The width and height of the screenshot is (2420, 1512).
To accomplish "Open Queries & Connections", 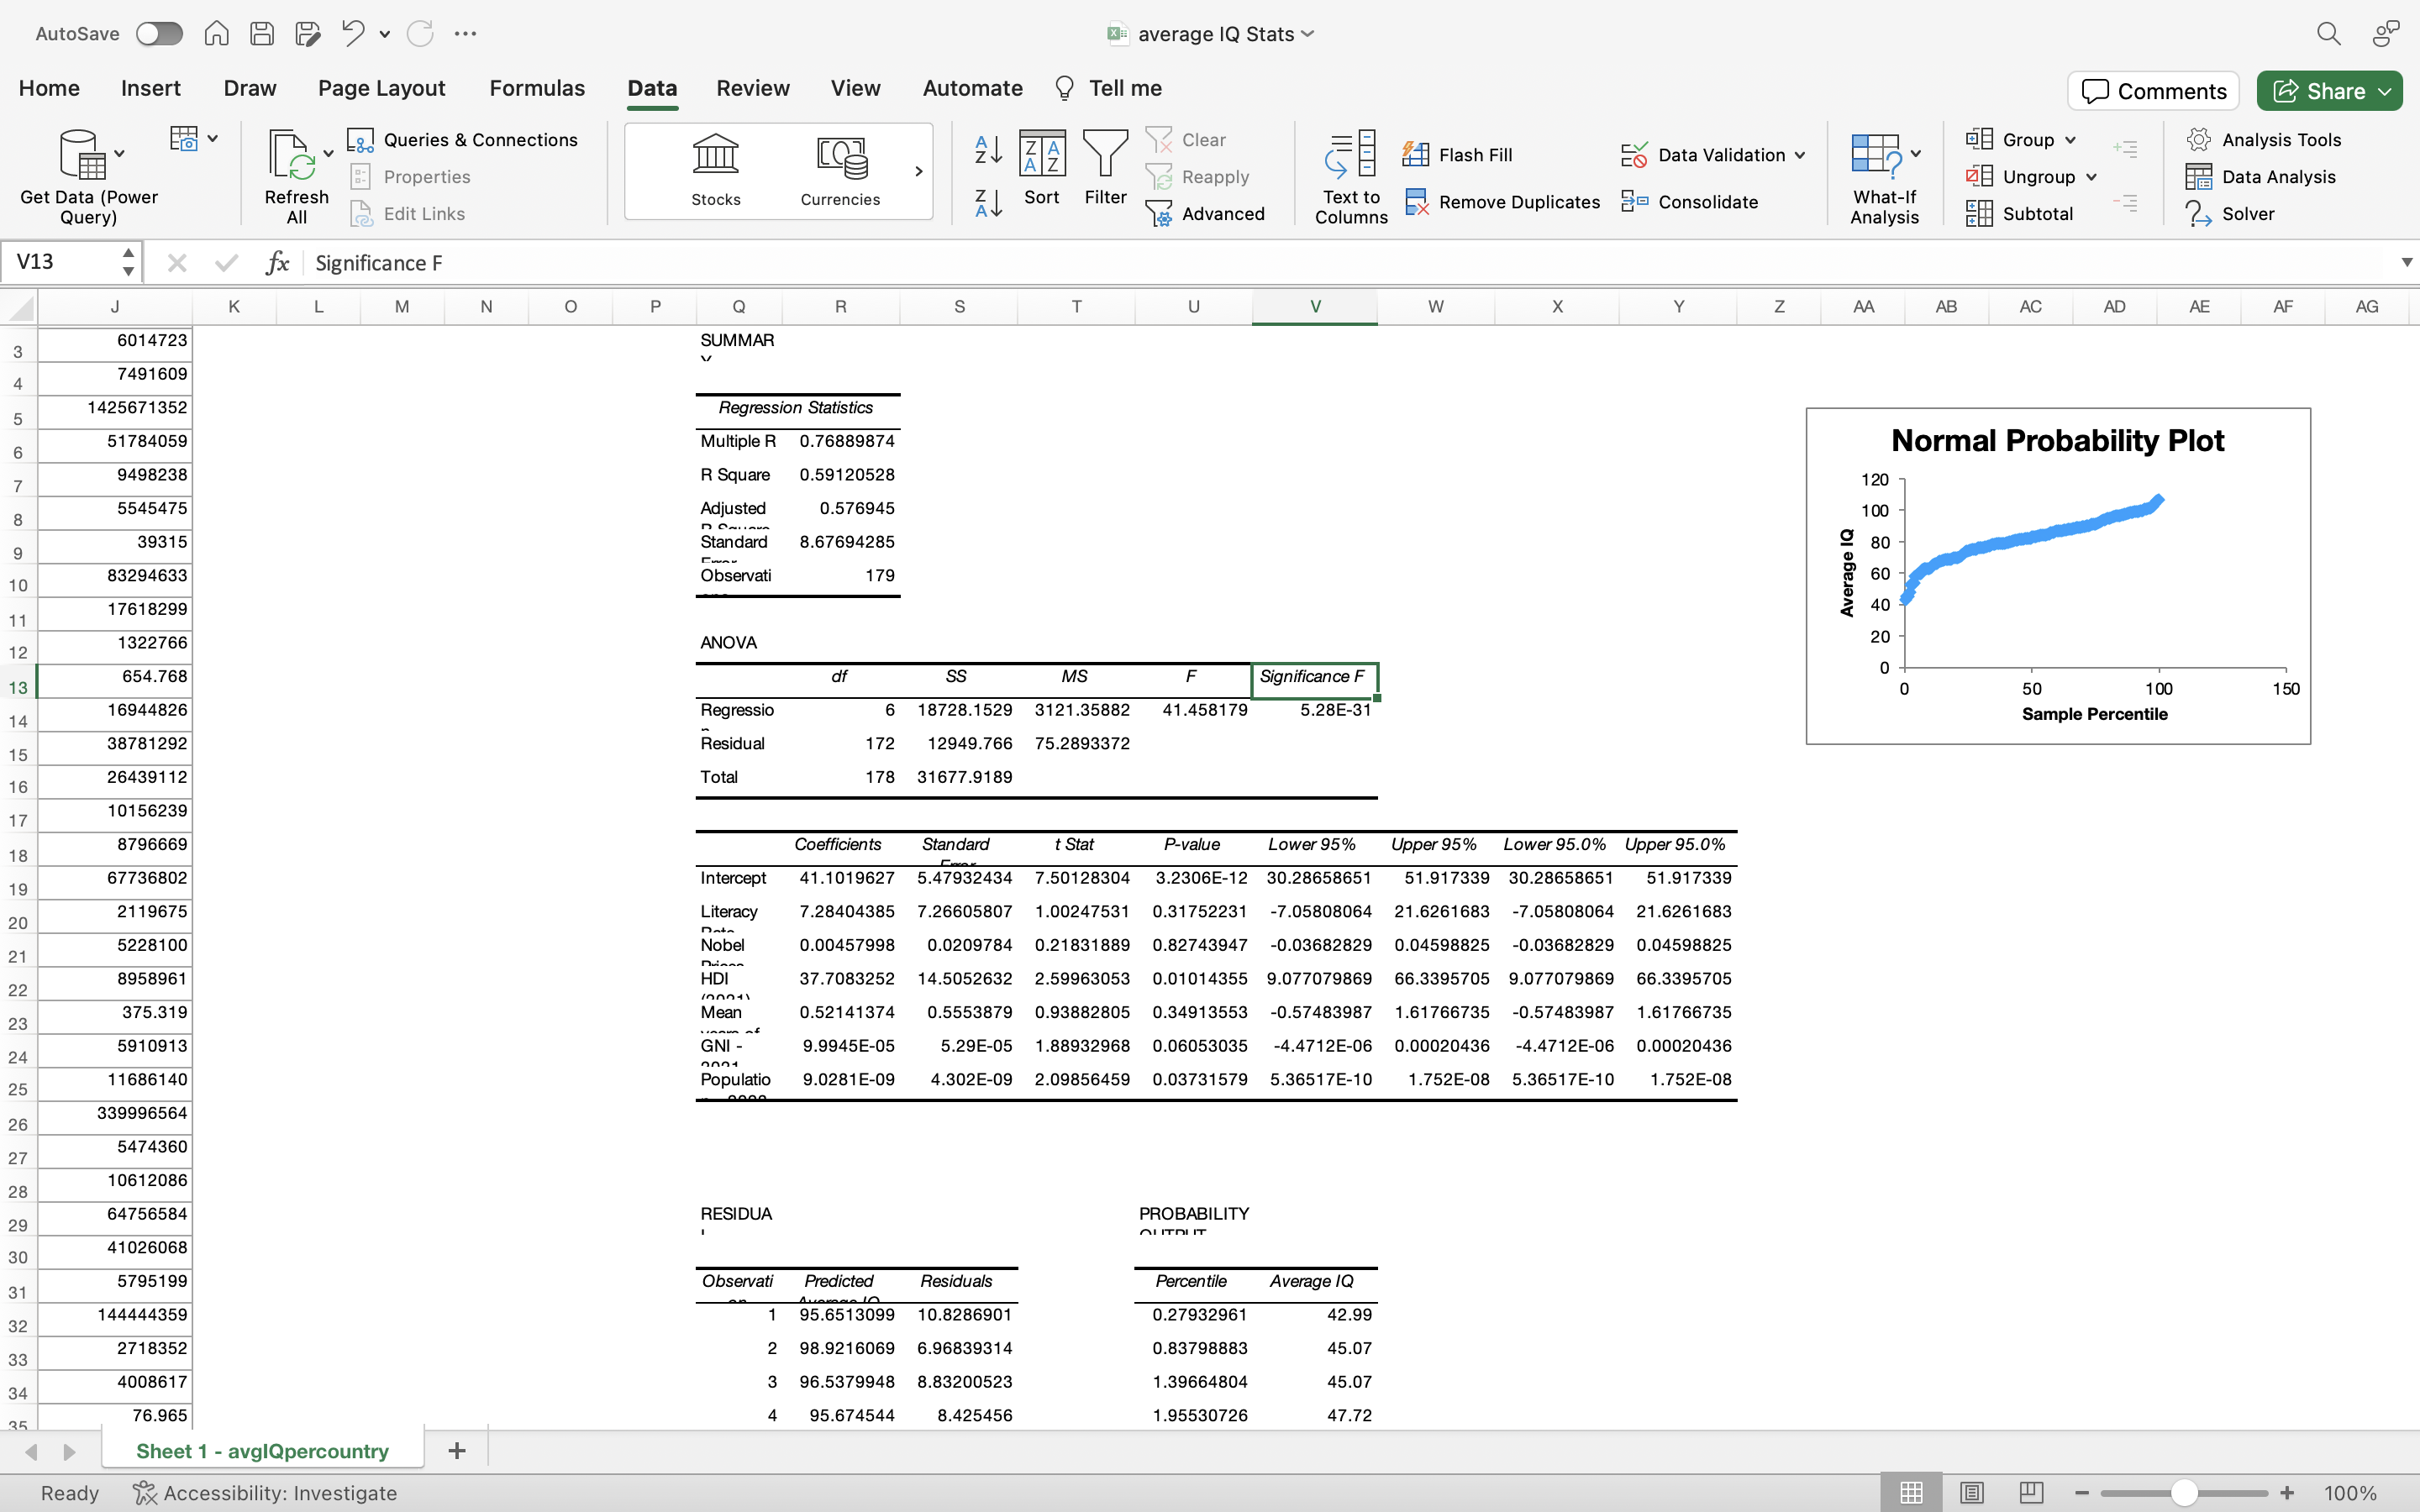I will coord(463,139).
